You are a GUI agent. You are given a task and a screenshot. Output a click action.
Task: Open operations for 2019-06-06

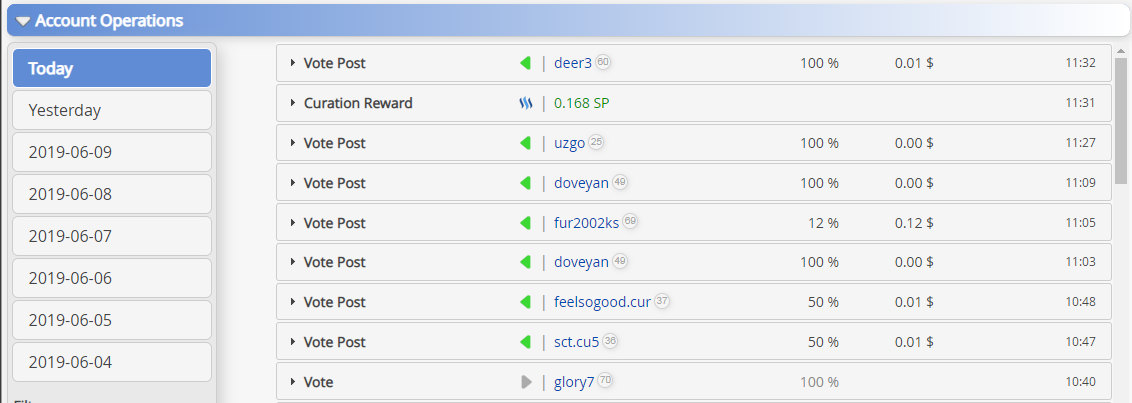112,278
